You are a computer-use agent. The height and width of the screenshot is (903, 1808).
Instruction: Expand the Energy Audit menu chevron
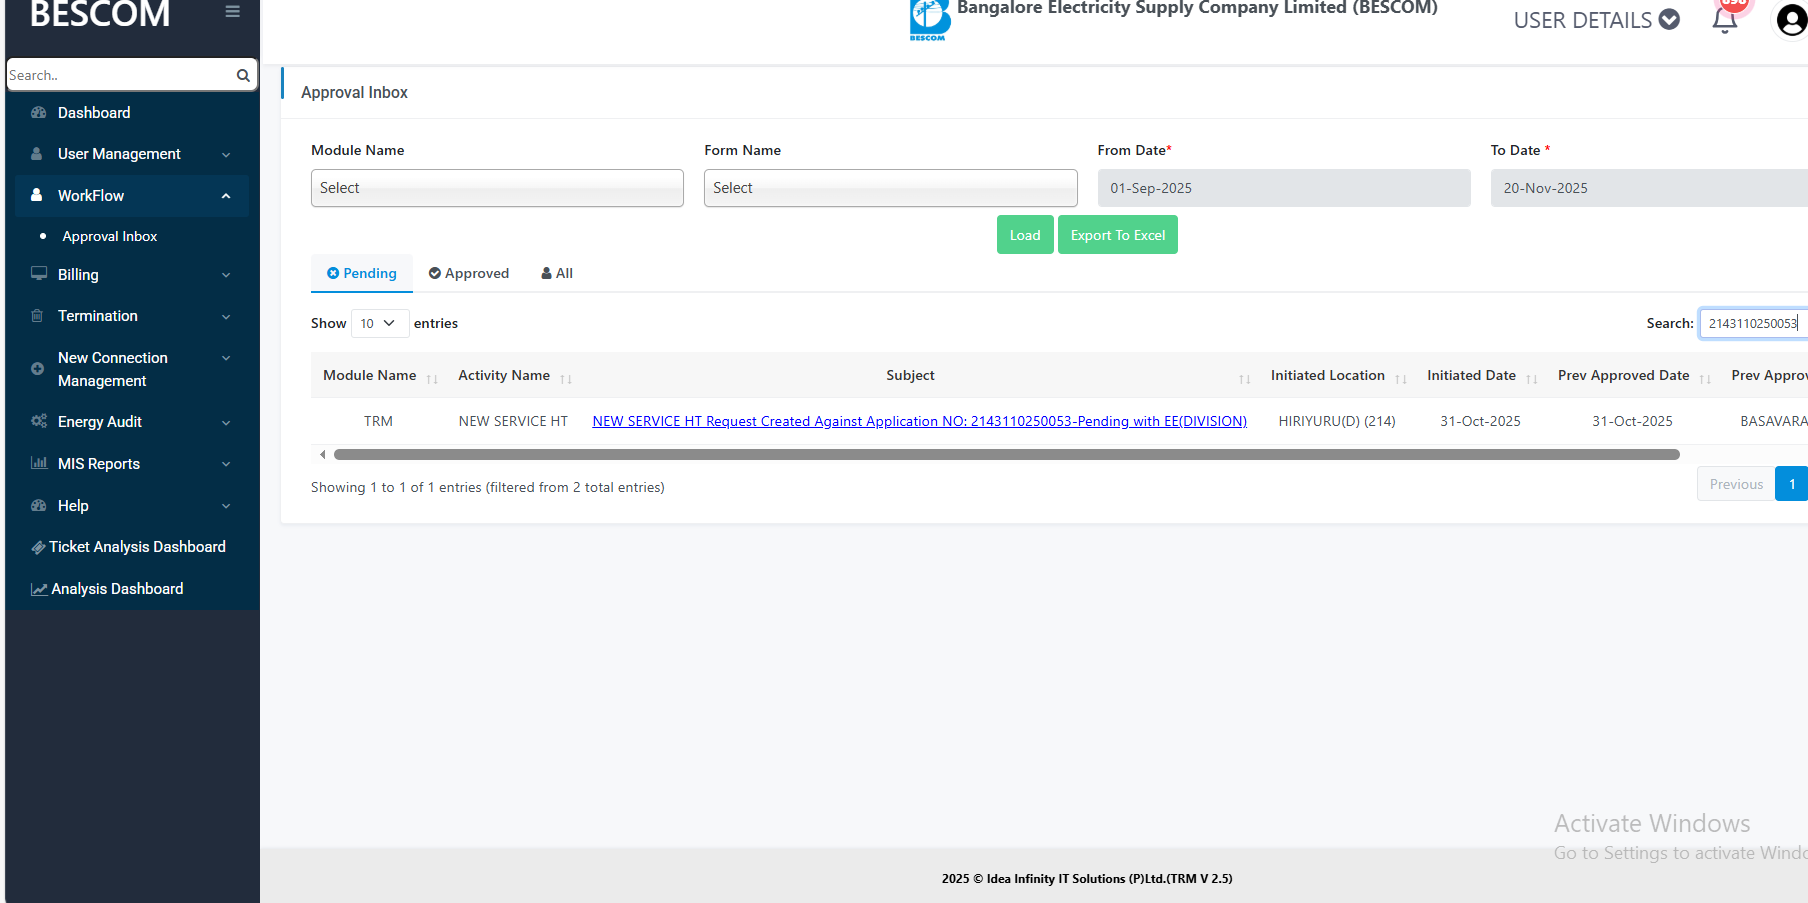[226, 423]
